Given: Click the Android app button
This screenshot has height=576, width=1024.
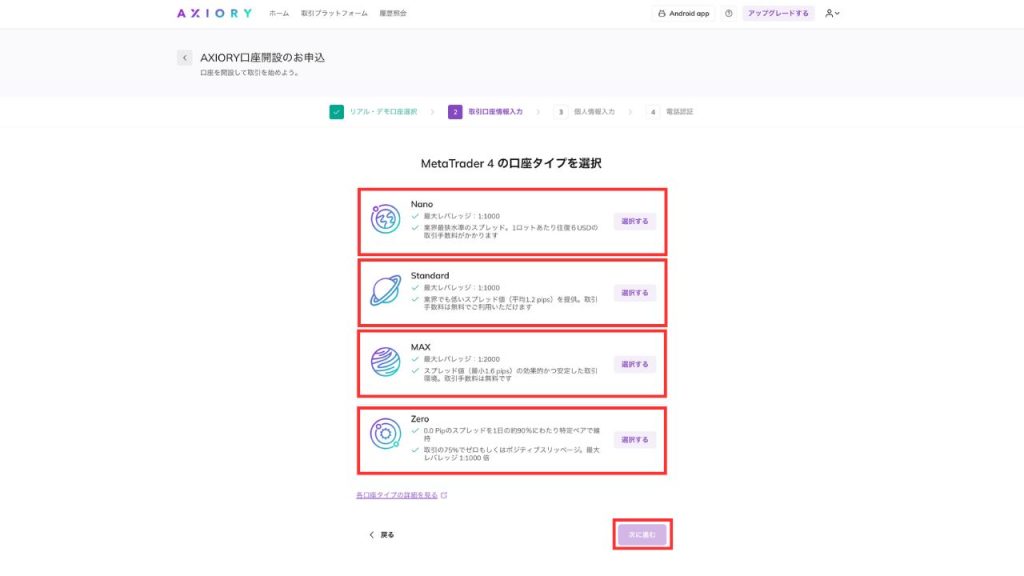Looking at the screenshot, I should tap(684, 14).
